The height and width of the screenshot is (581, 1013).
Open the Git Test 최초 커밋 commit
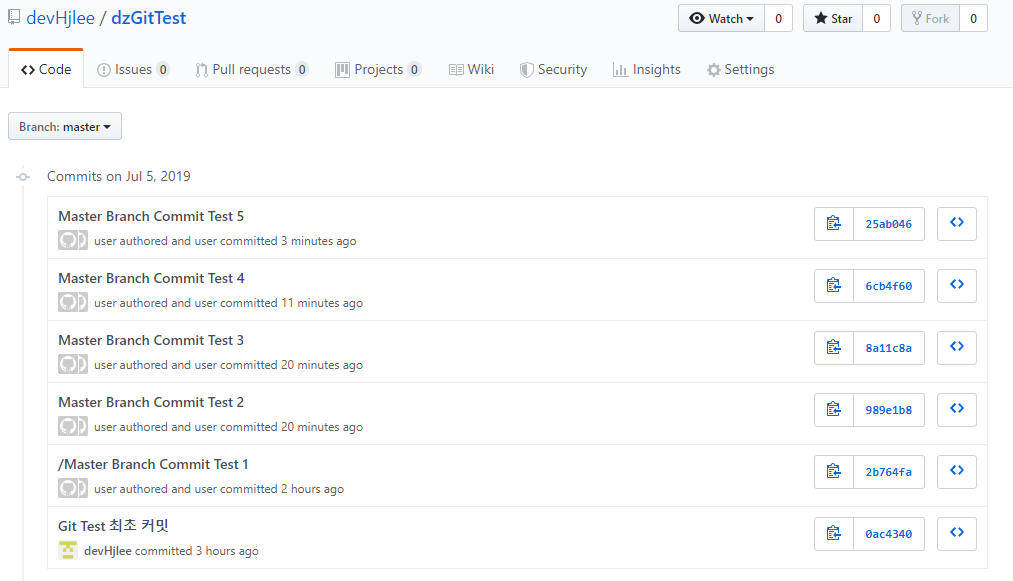(113, 526)
